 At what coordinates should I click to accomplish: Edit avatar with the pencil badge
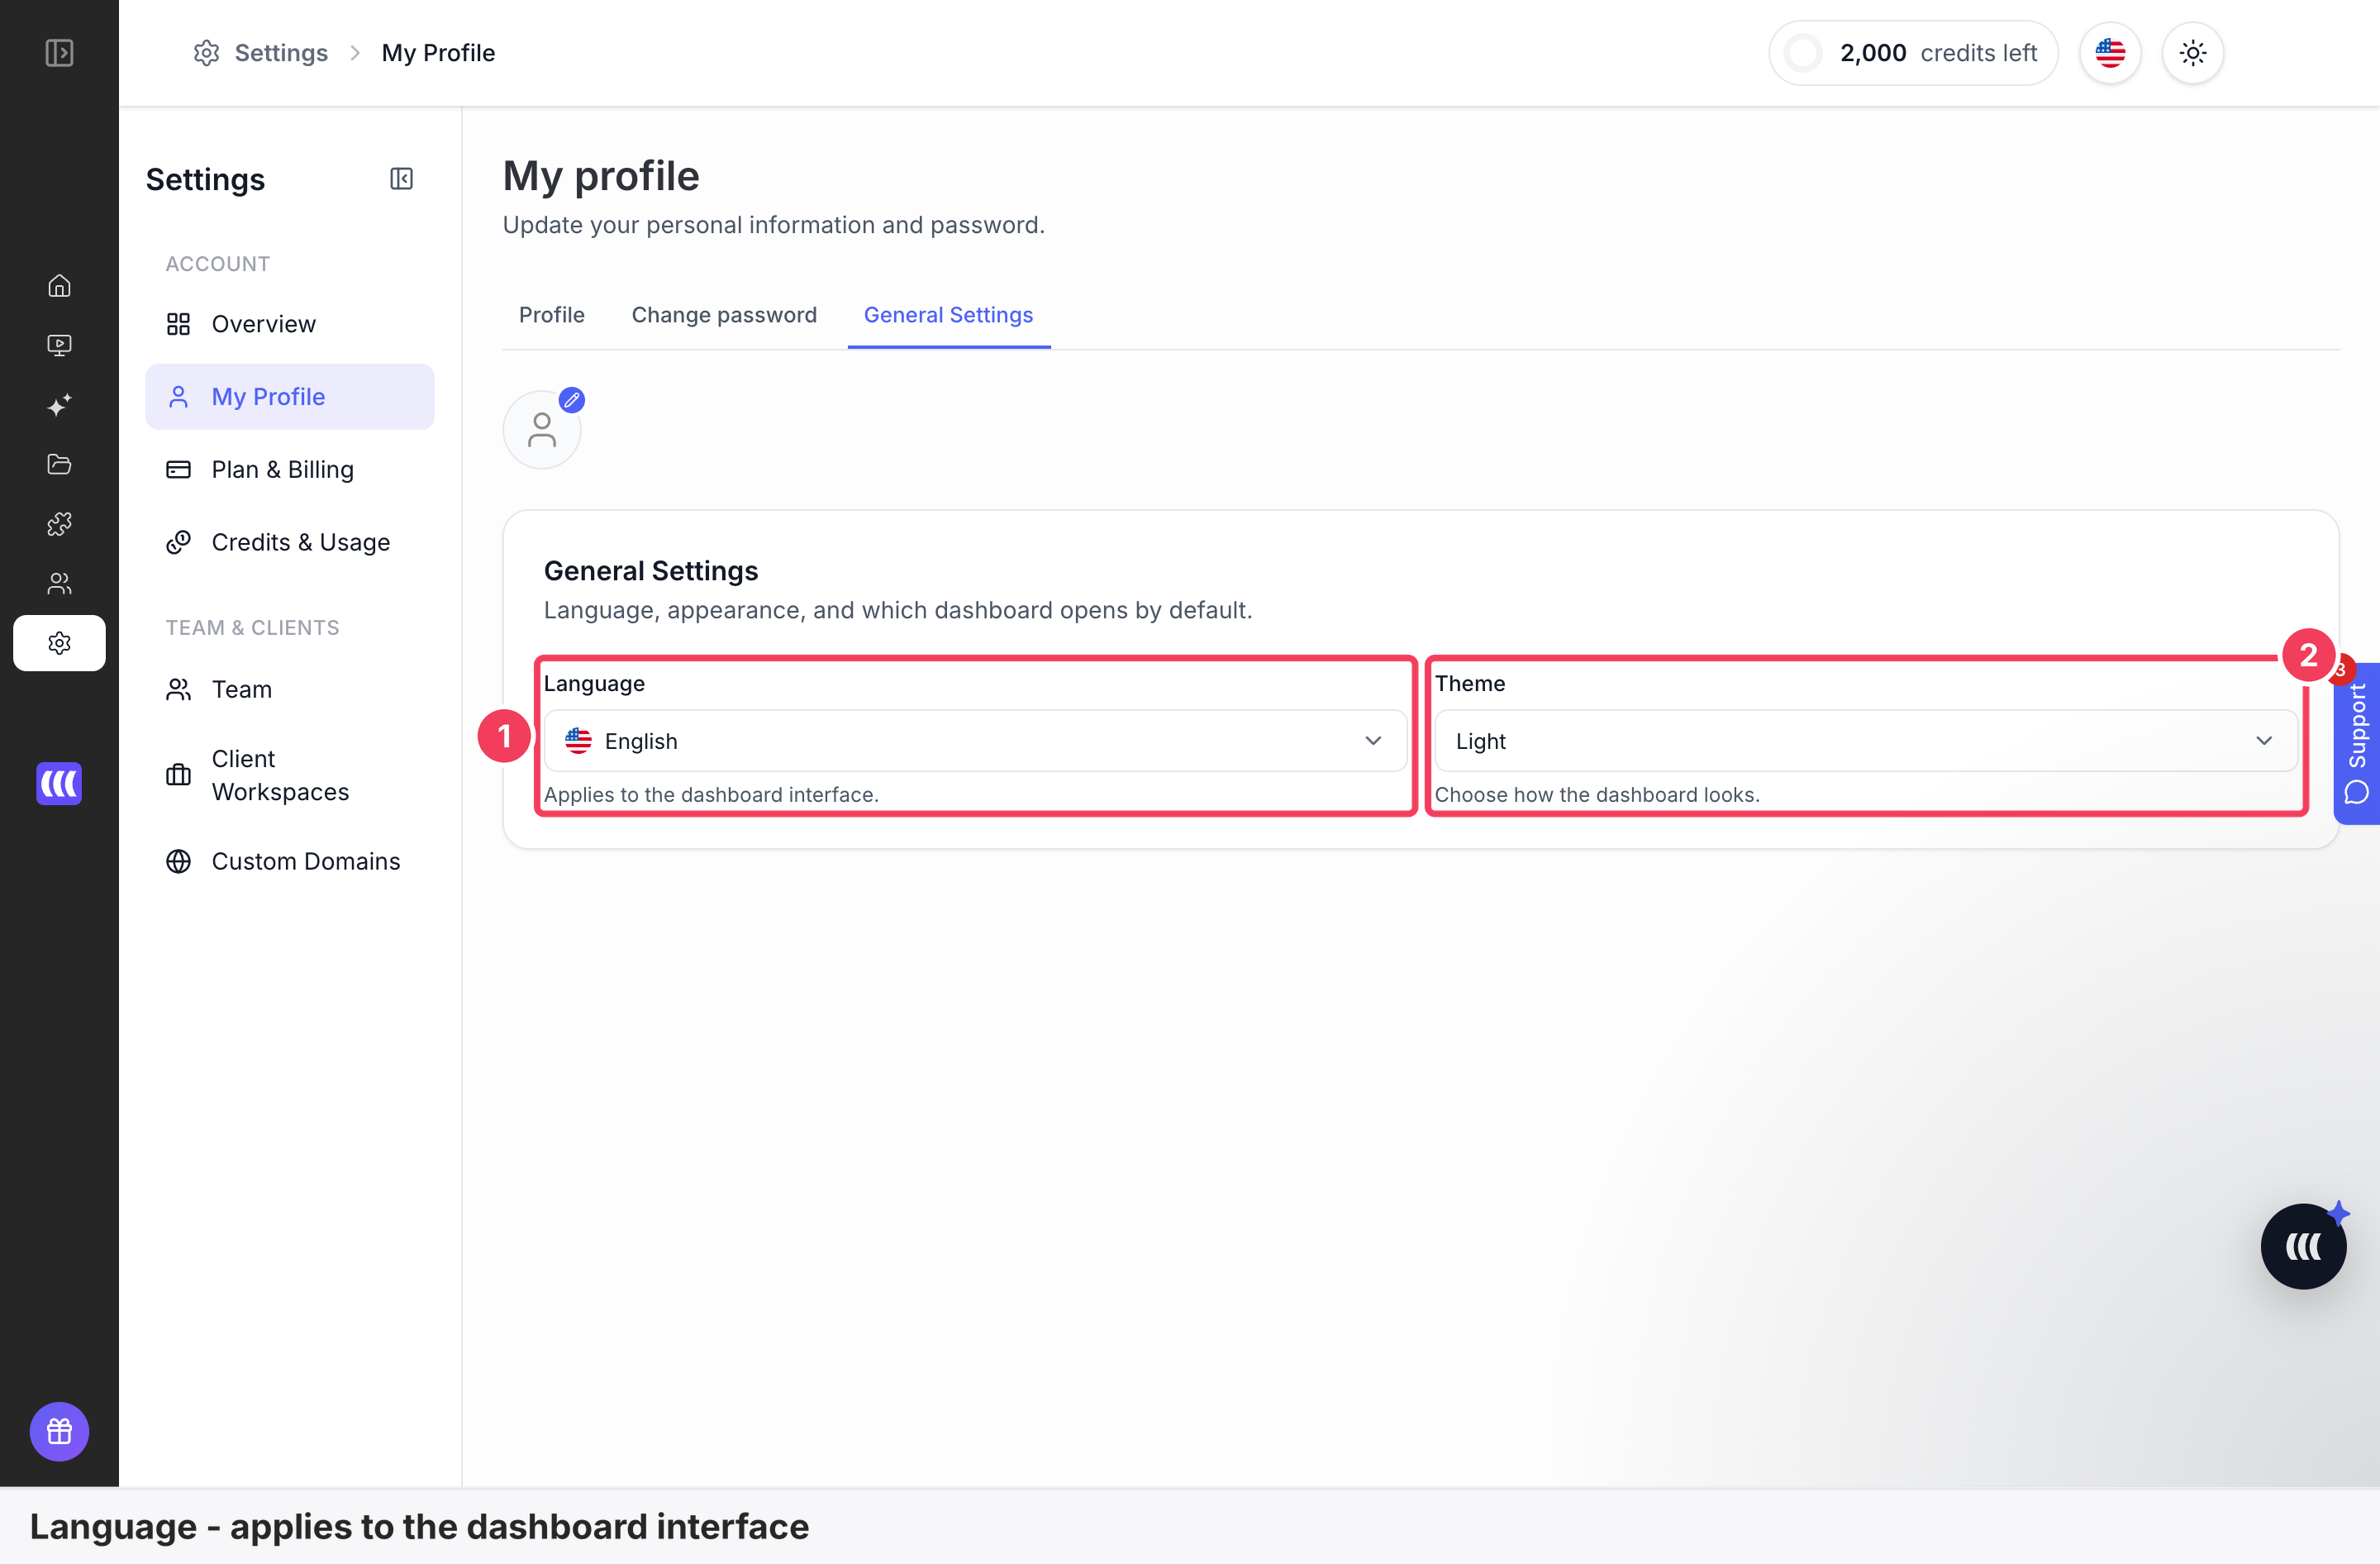pyautogui.click(x=571, y=400)
